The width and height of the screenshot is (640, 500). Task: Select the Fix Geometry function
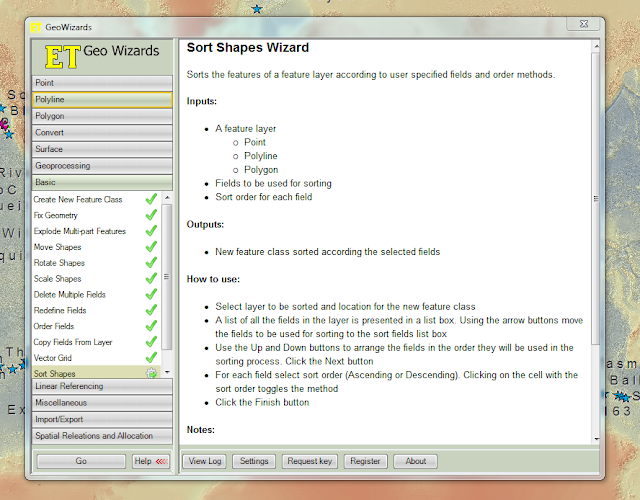[56, 215]
